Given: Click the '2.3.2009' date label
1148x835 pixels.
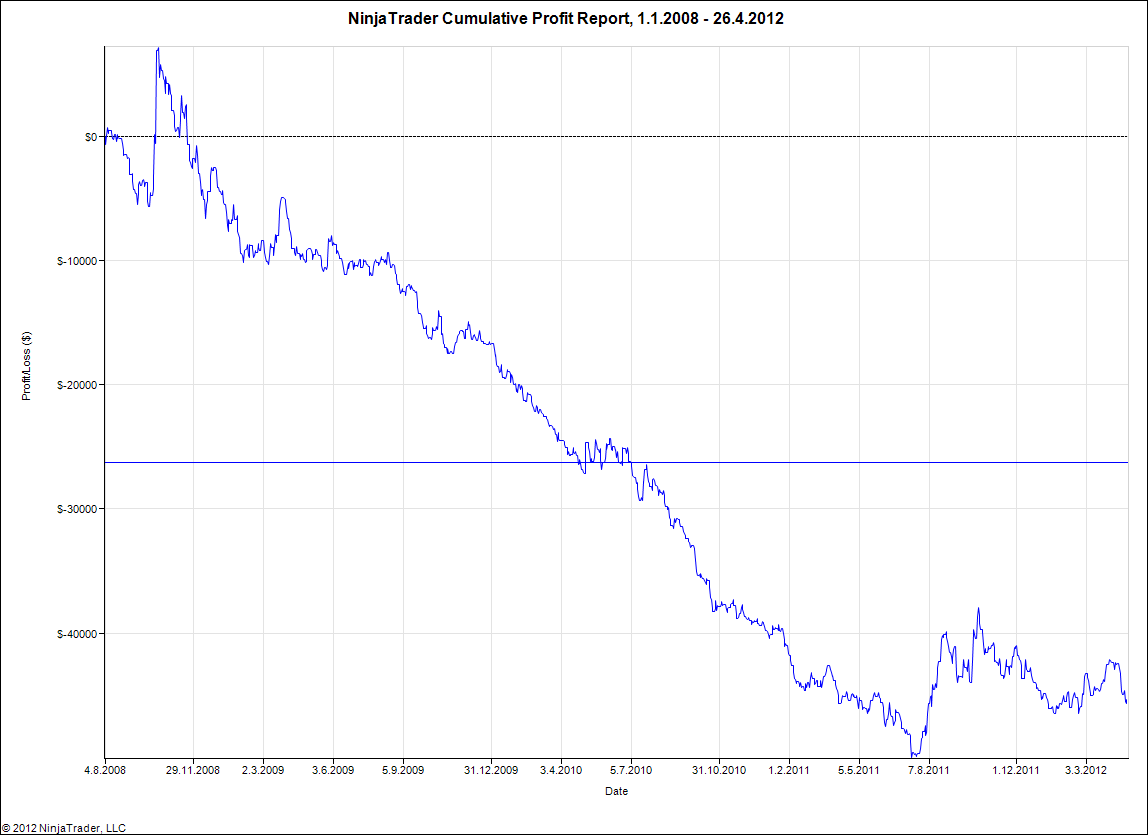Looking at the screenshot, I should point(263,770).
